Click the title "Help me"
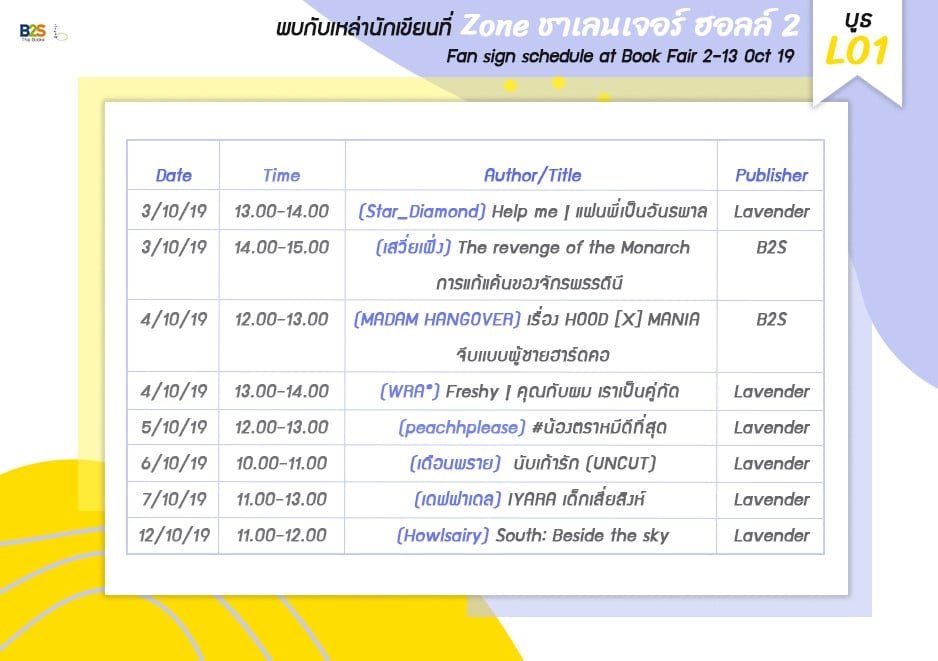This screenshot has height=661, width=938. pyautogui.click(x=524, y=211)
